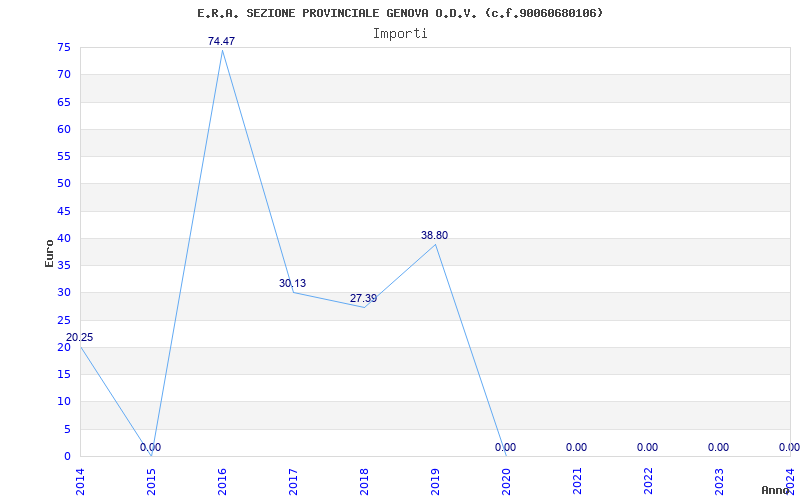Click the y-axis tick label 45
This screenshot has width=800, height=500.
tap(64, 211)
